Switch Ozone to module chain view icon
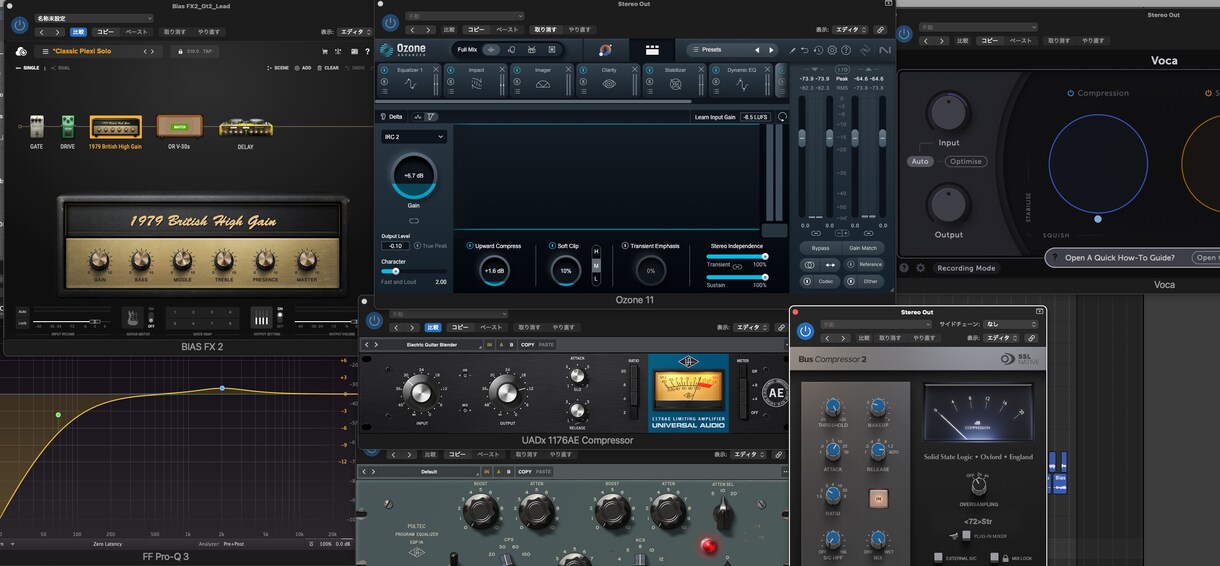Viewport: 1220px width, 566px height. (652, 49)
